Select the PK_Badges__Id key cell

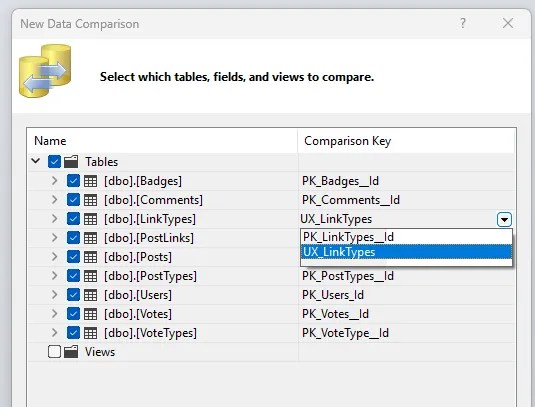406,181
